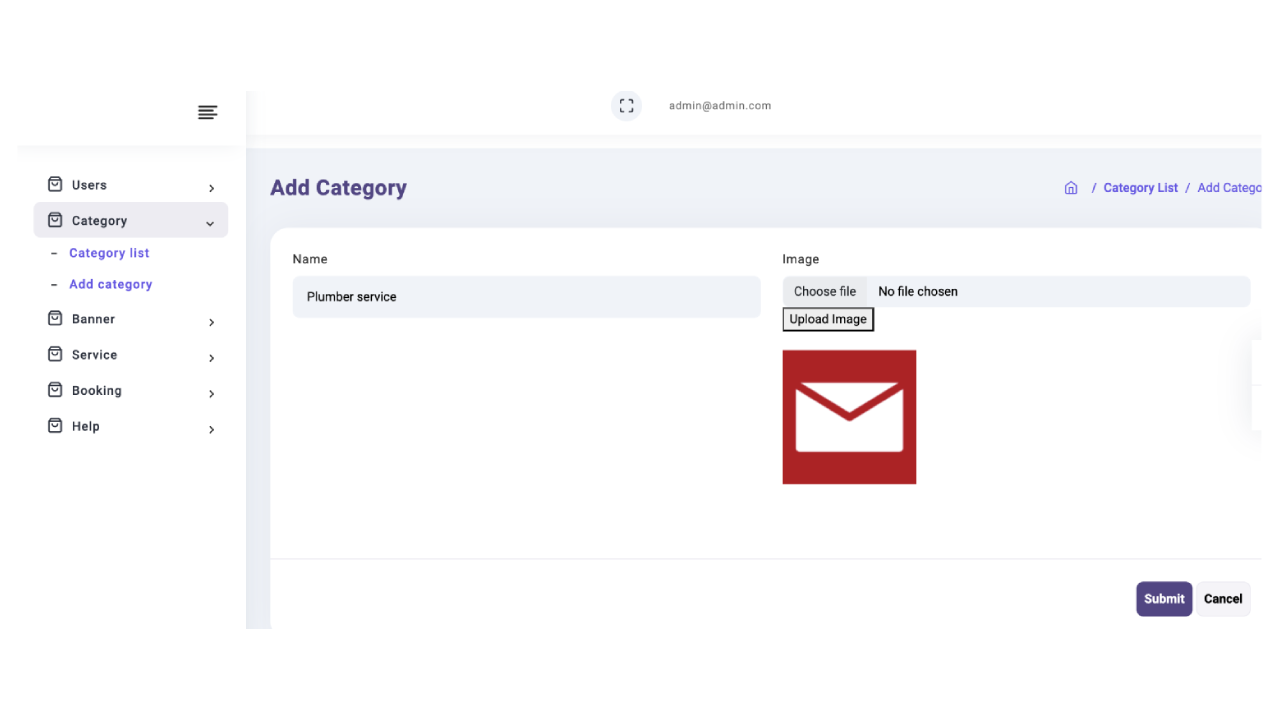
Task: Click the red envelope image preview
Action: 849,417
